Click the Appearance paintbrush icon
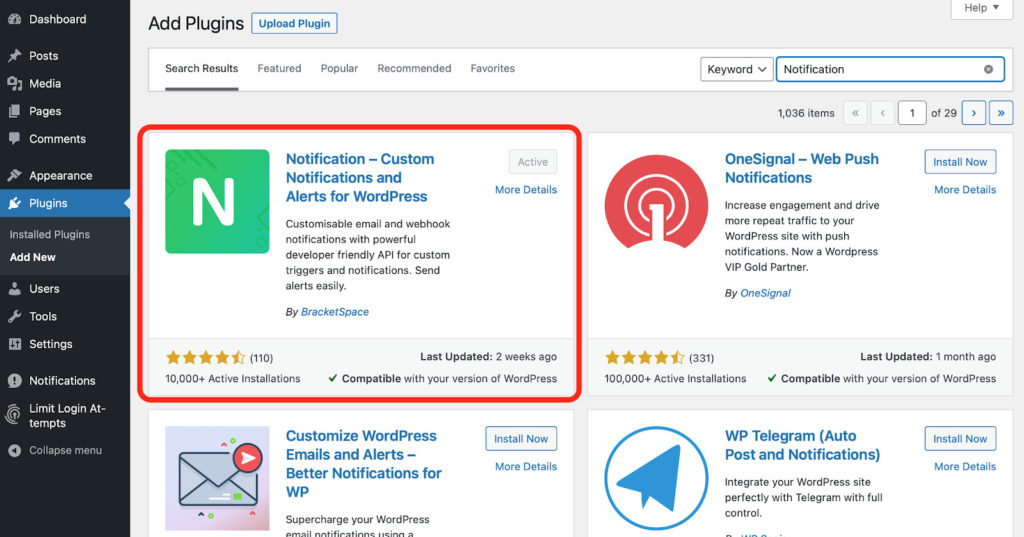The image size is (1024, 537). point(14,175)
